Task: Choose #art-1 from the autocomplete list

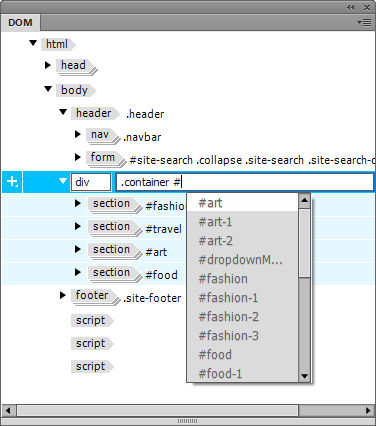Action: coord(243,222)
